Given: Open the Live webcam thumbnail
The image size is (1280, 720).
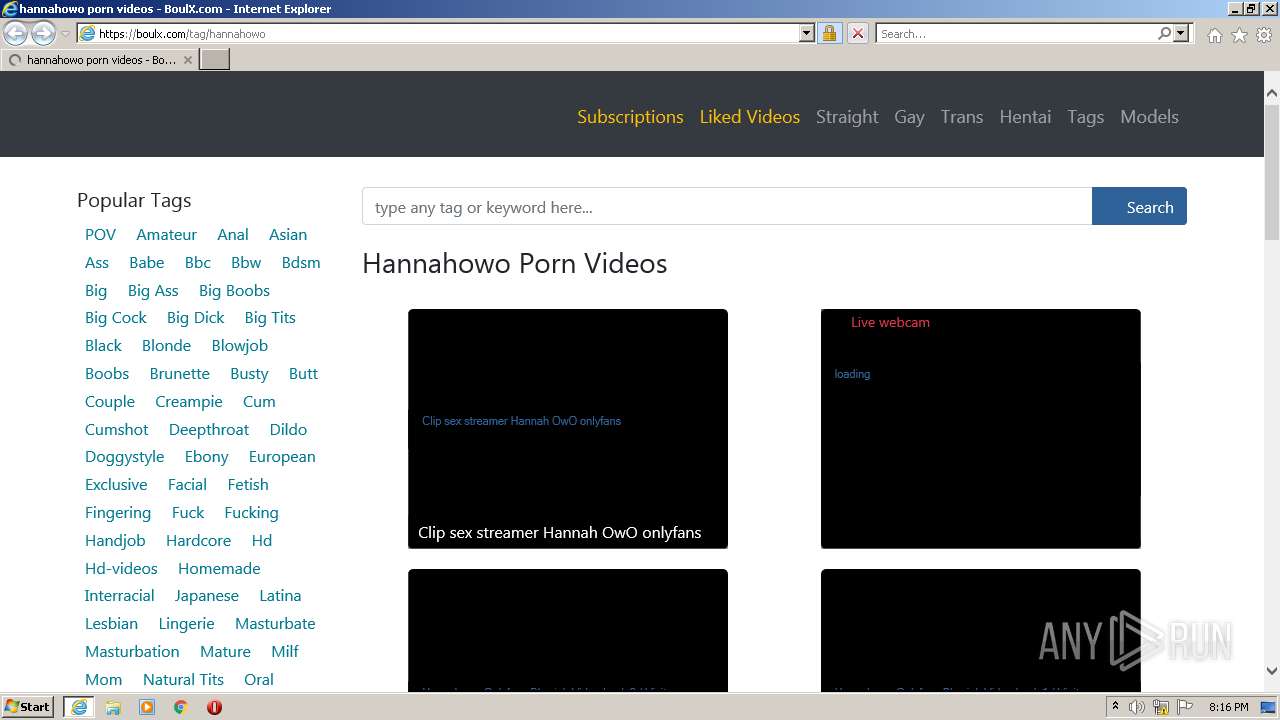Looking at the screenshot, I should pos(980,428).
